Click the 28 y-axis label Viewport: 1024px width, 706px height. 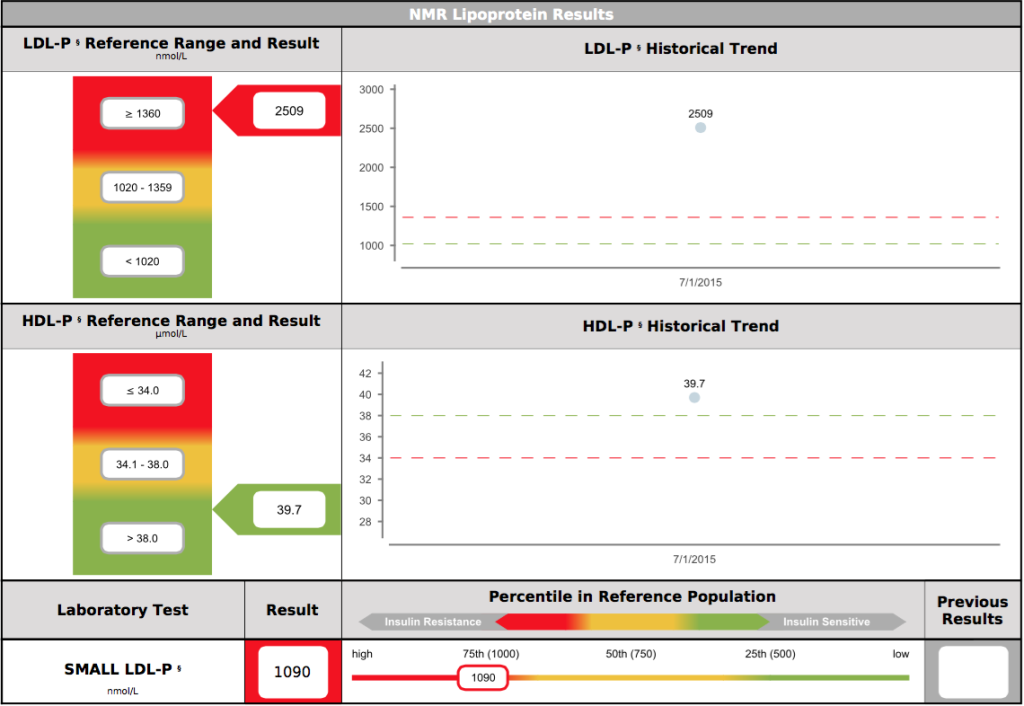pyautogui.click(x=365, y=522)
